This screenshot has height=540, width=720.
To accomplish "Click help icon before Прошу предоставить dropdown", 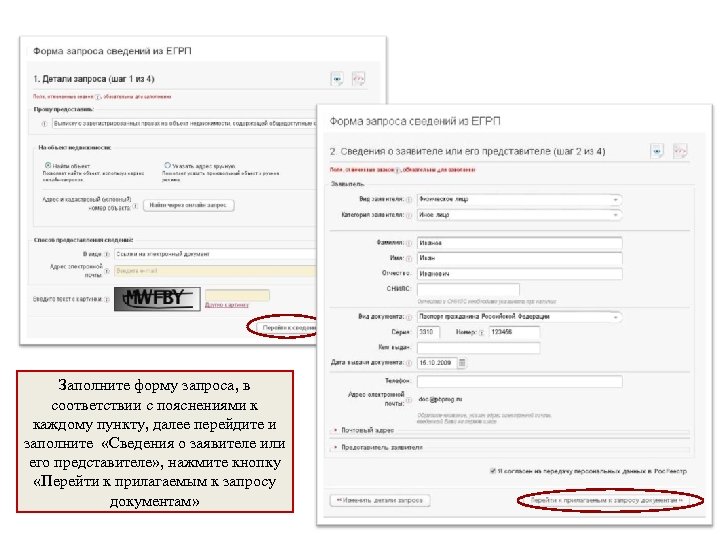I will (44, 124).
